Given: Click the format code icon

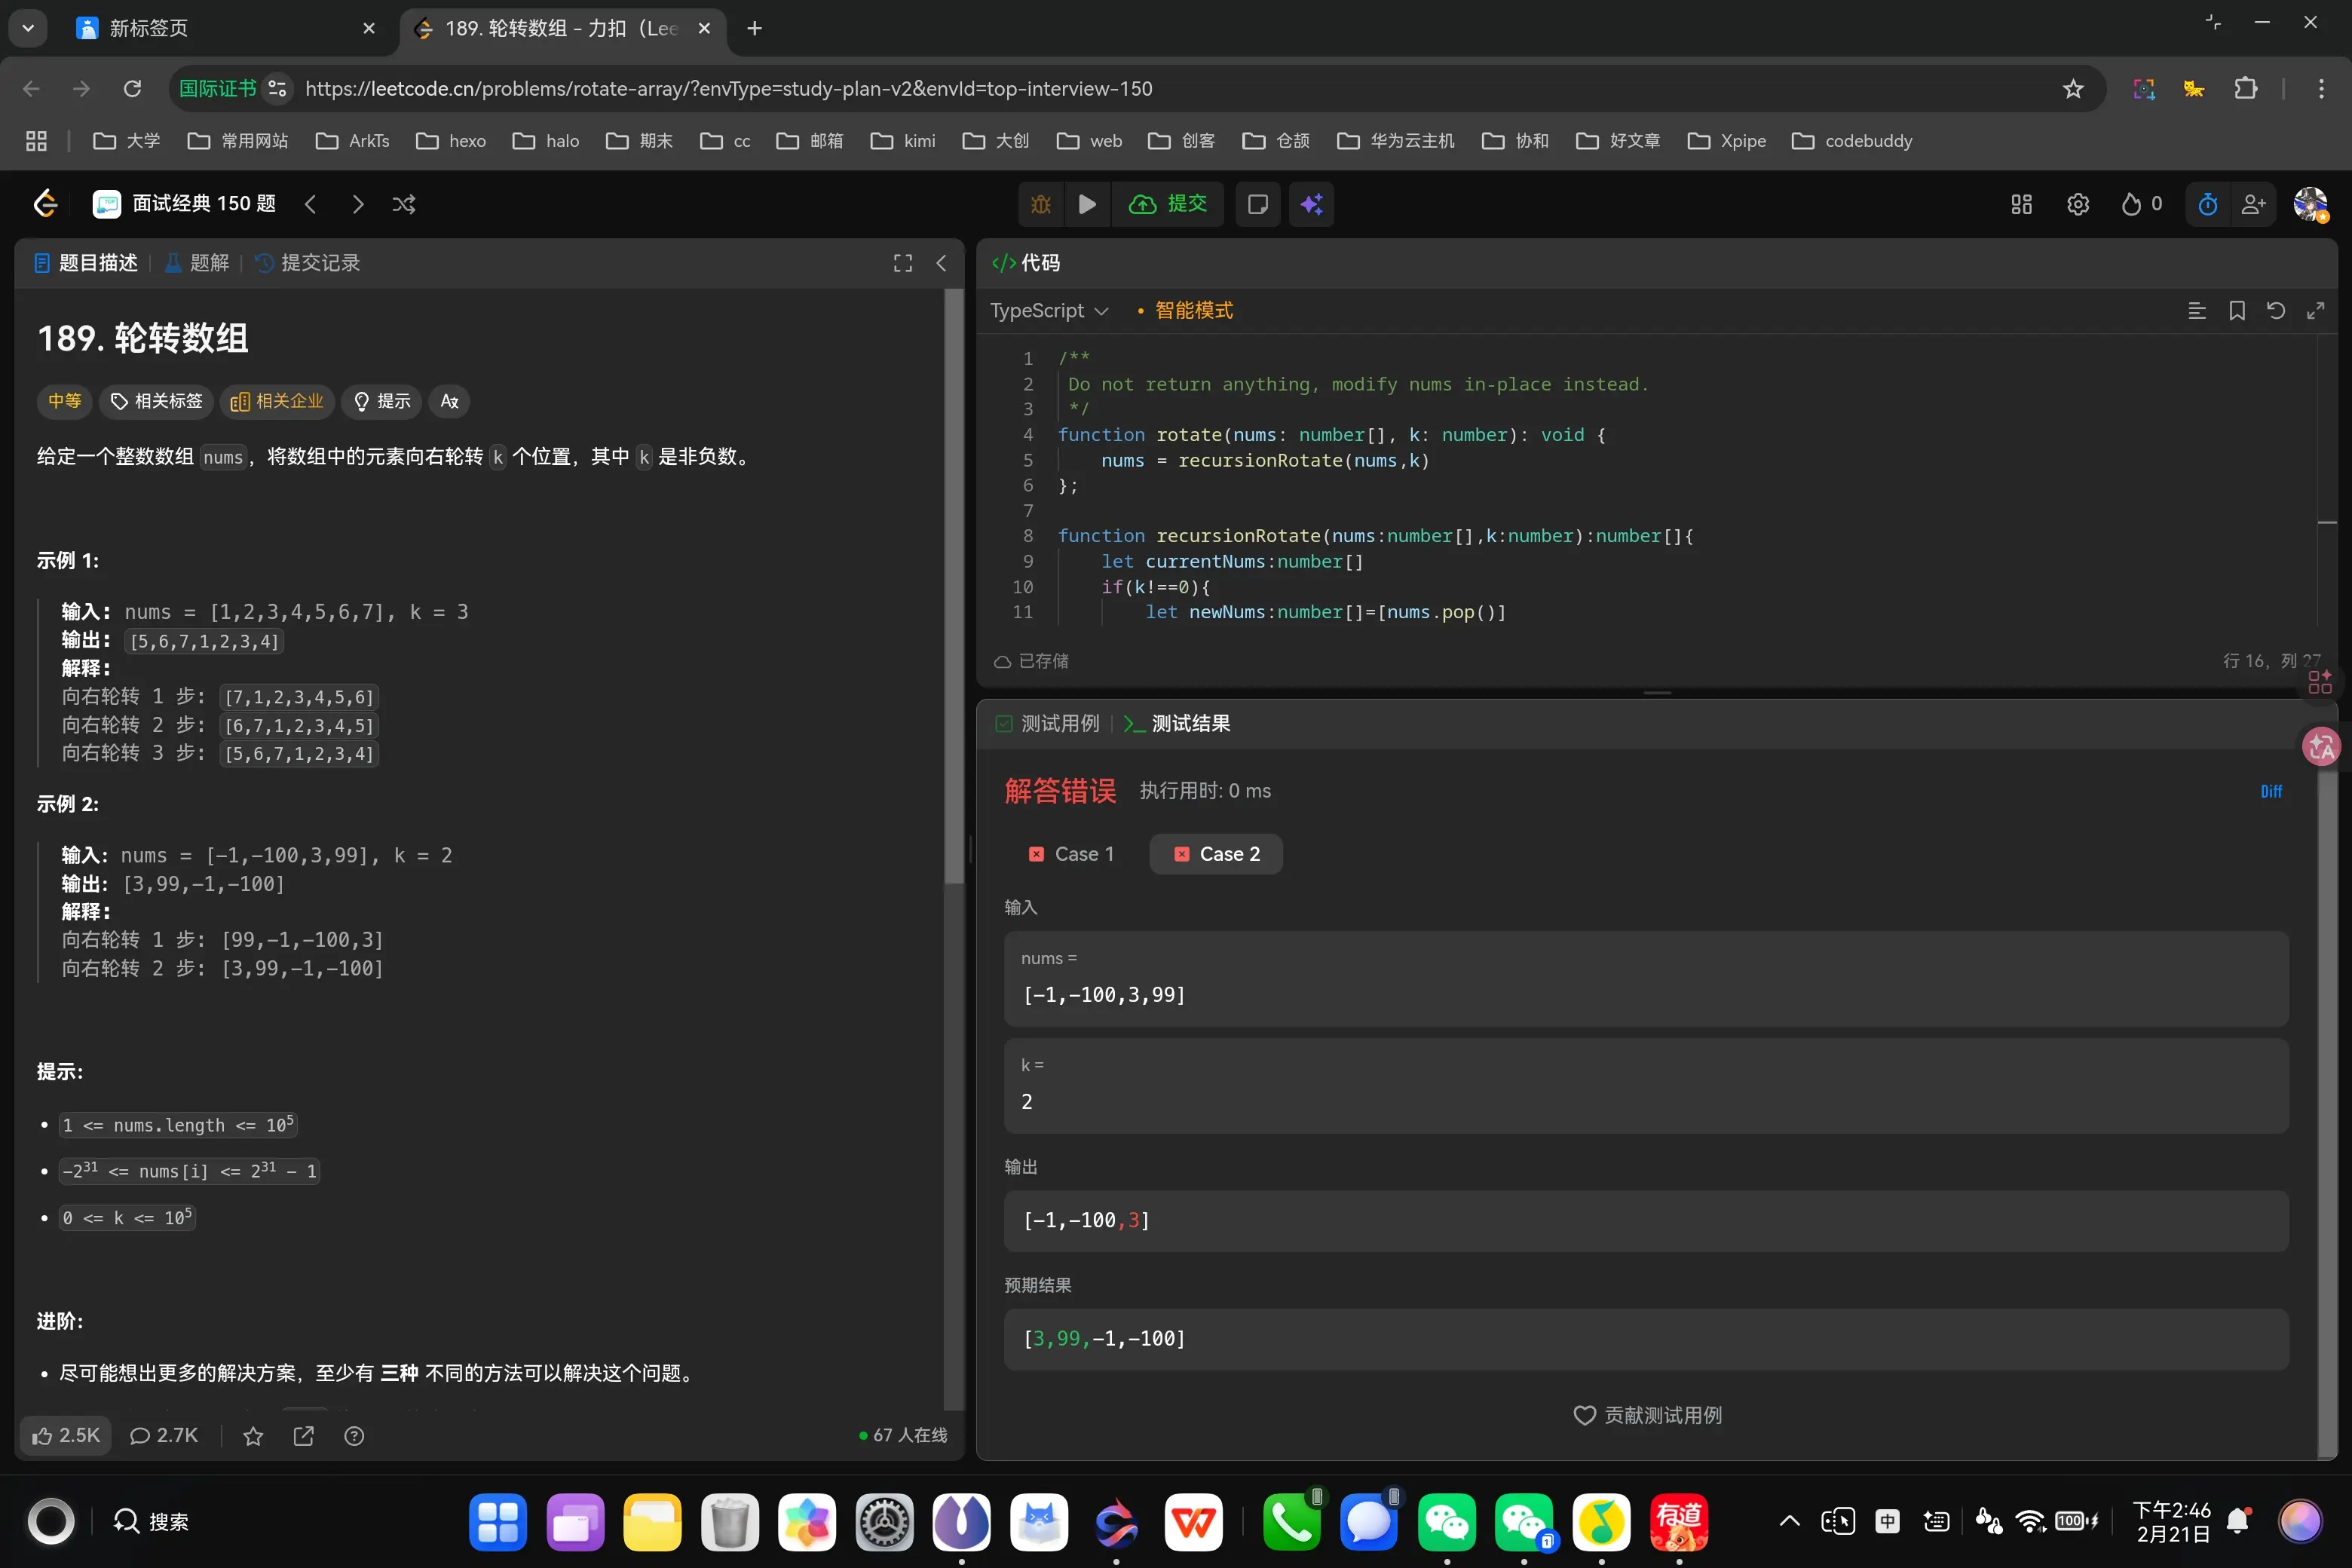Looking at the screenshot, I should [x=2197, y=311].
